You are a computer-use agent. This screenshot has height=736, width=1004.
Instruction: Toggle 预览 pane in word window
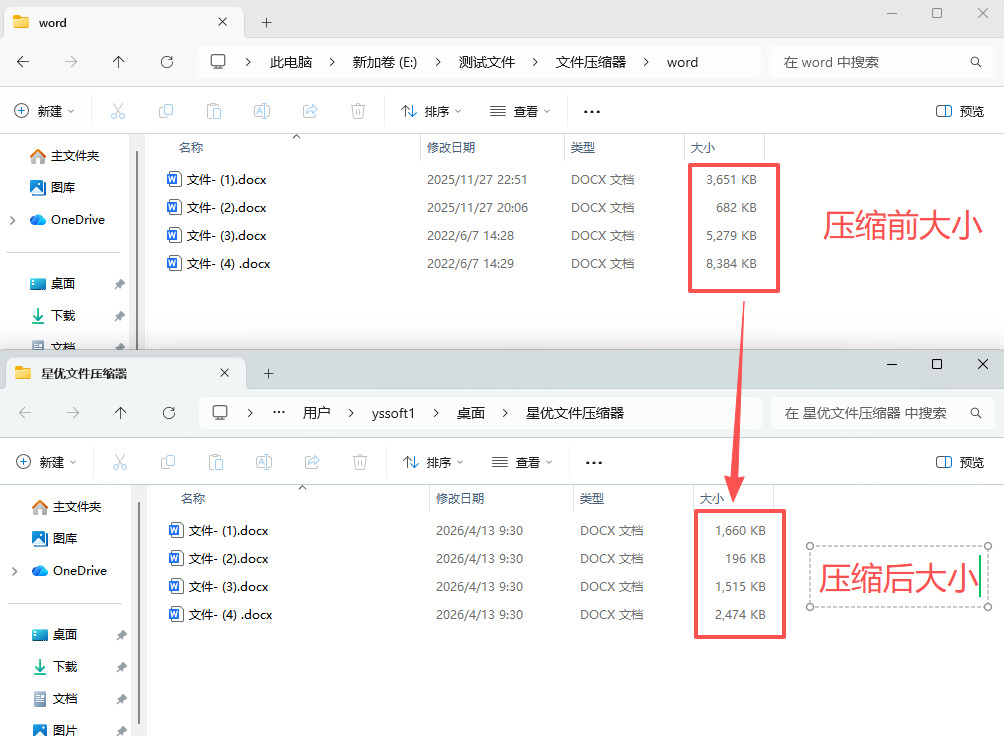click(960, 111)
